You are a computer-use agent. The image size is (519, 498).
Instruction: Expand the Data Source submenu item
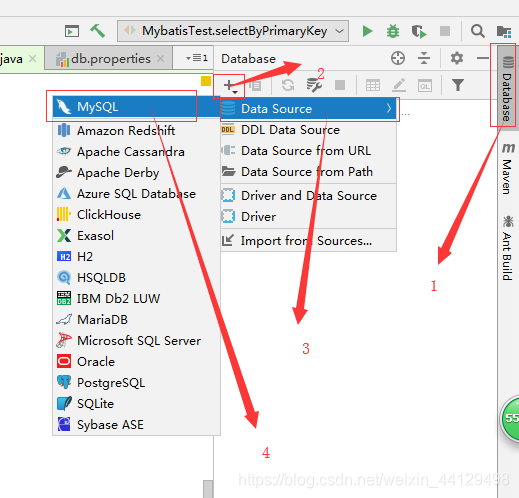(x=308, y=109)
